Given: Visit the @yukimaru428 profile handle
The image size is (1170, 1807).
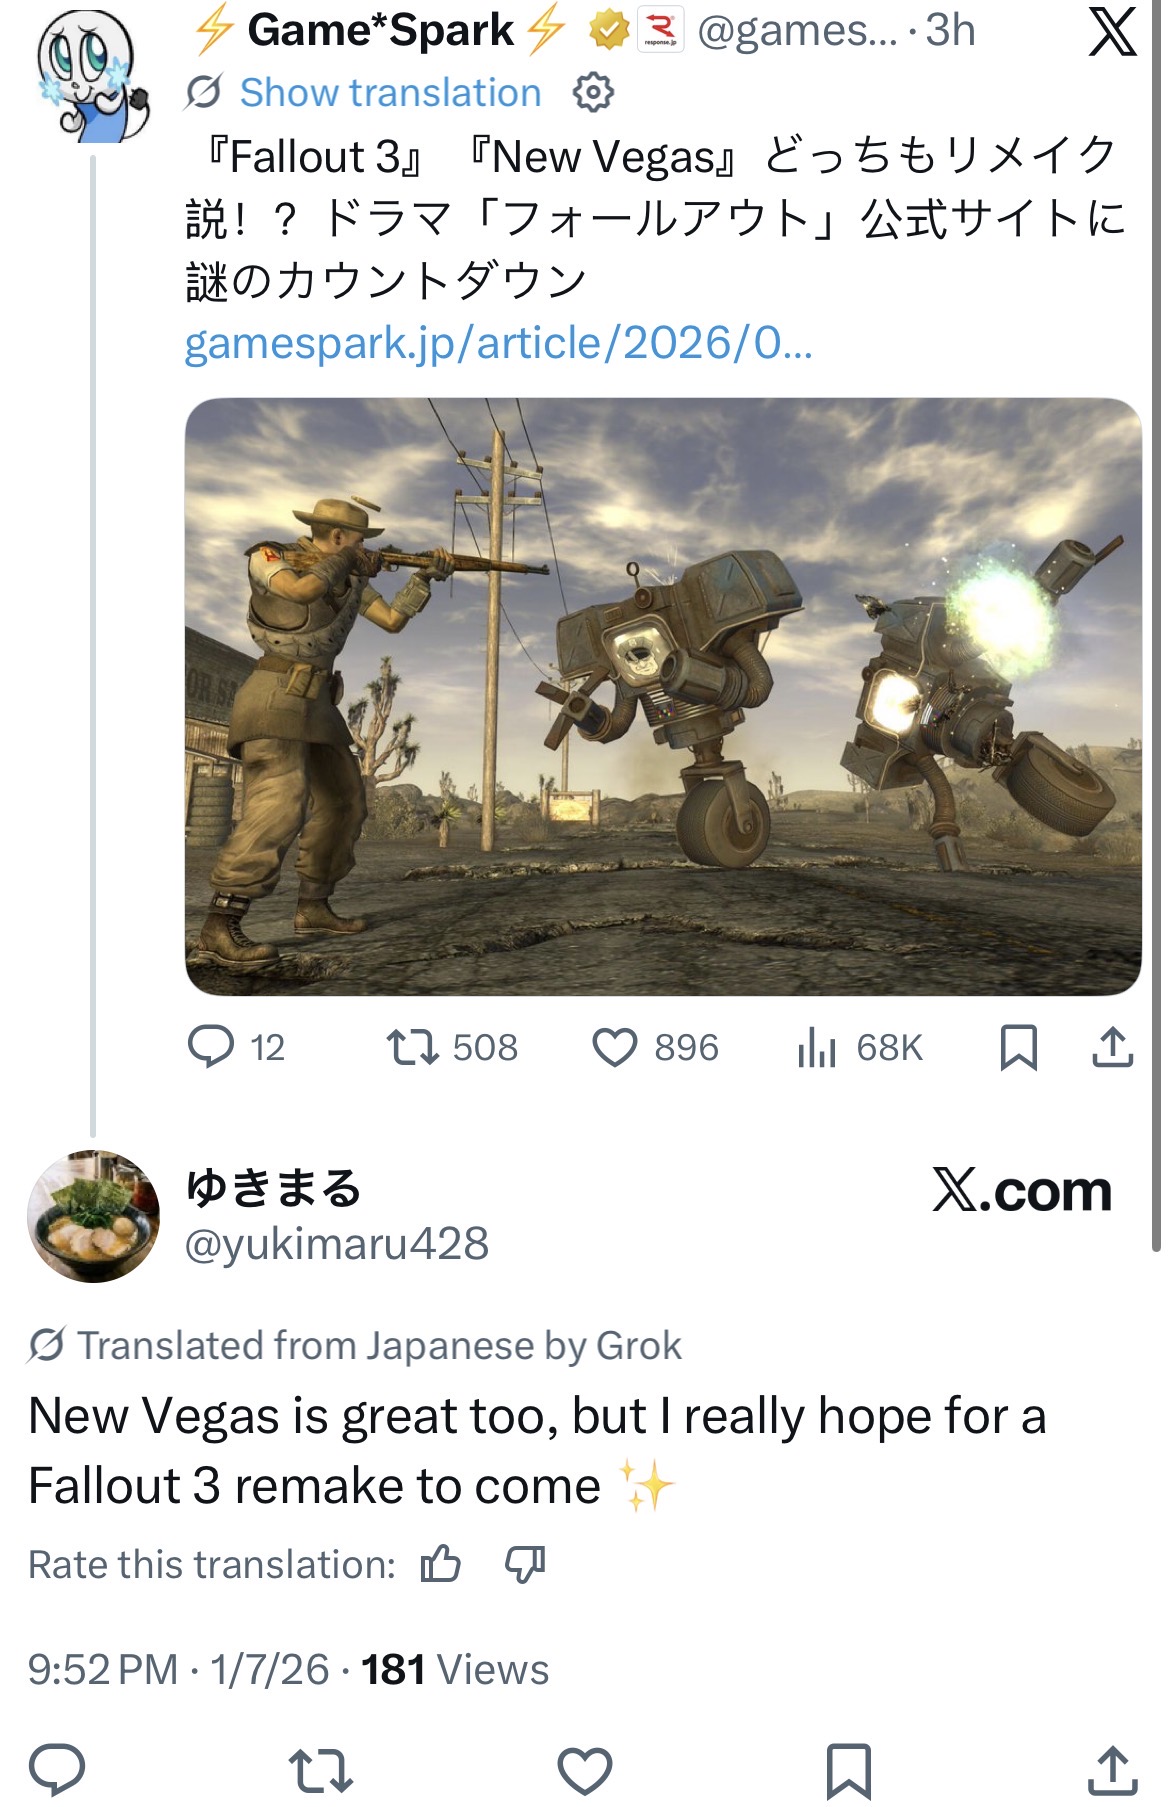Looking at the screenshot, I should pyautogui.click(x=337, y=1244).
